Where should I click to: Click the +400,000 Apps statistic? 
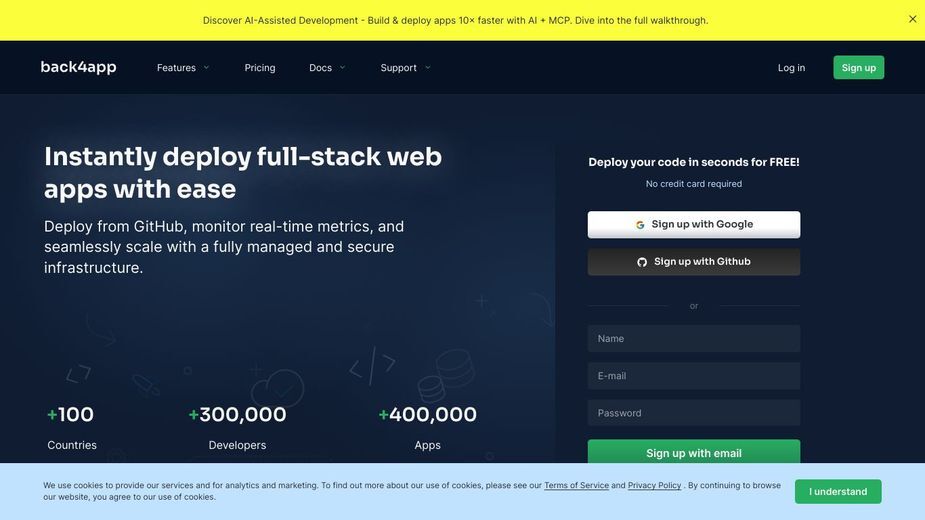[427, 427]
